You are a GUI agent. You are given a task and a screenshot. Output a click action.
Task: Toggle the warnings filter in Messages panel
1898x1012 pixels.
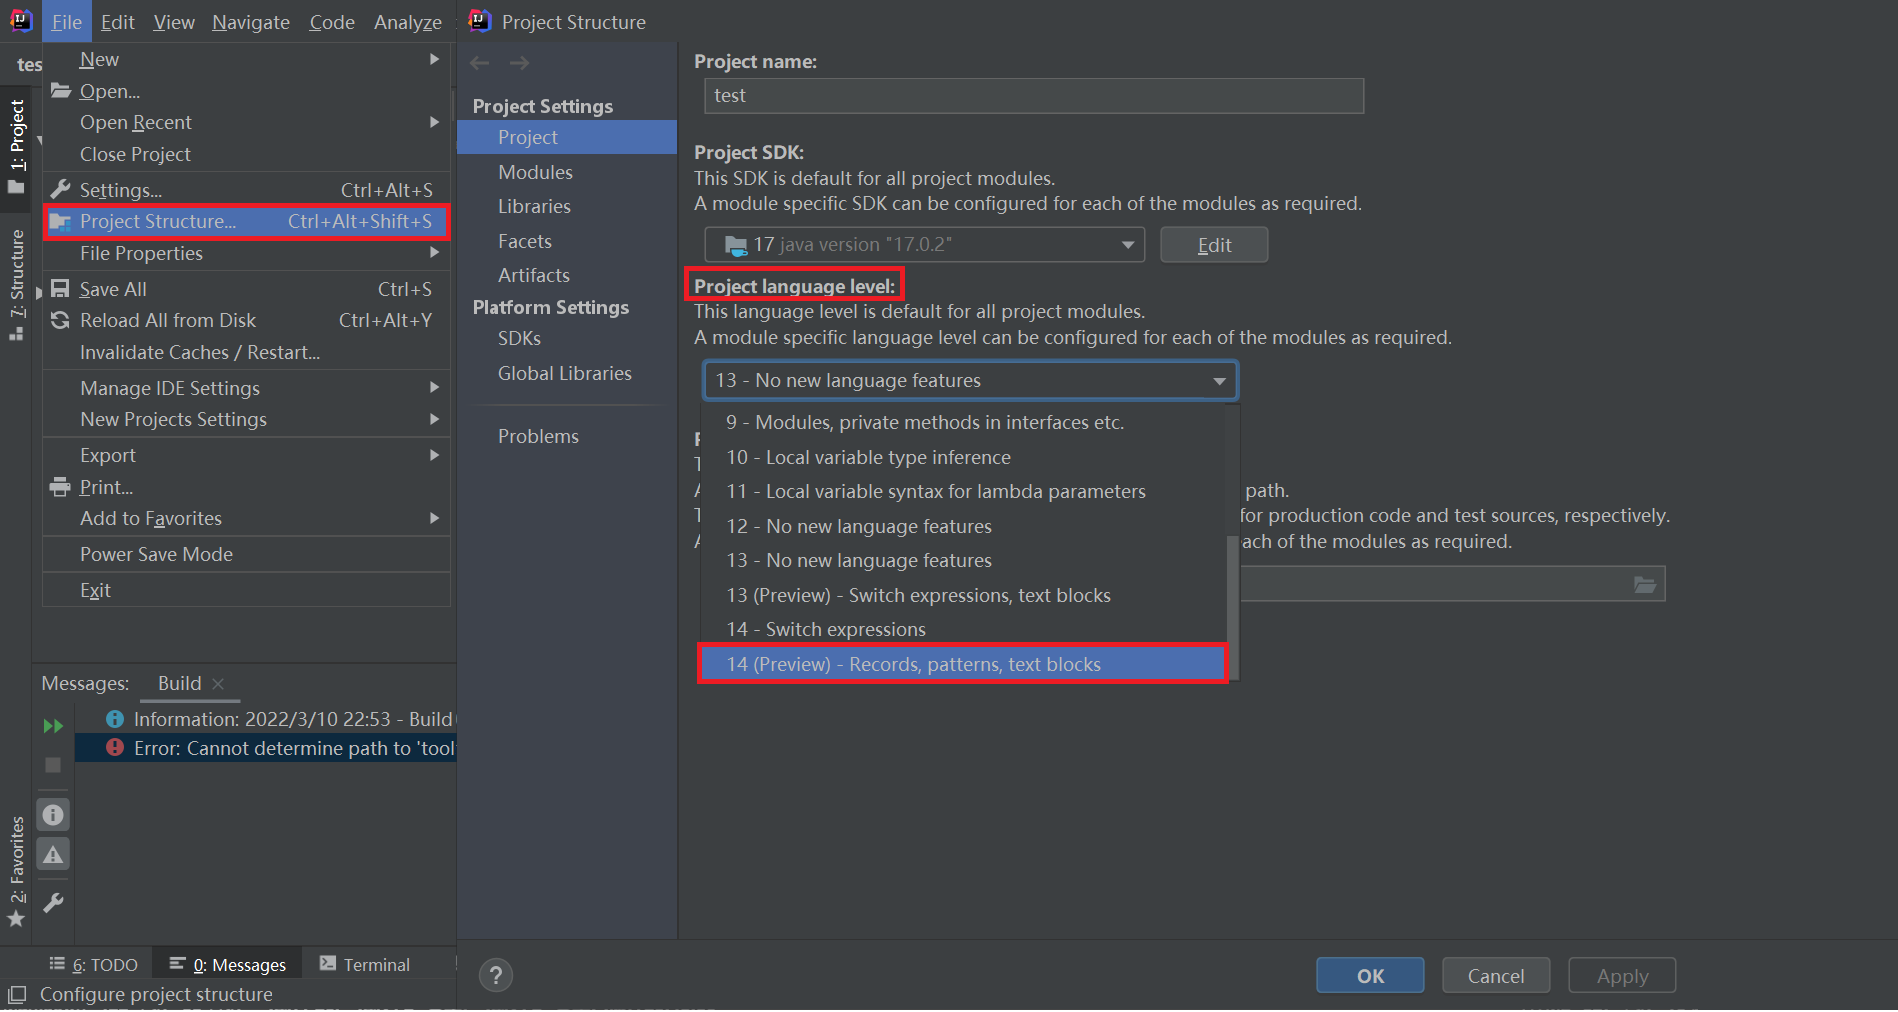coord(53,853)
